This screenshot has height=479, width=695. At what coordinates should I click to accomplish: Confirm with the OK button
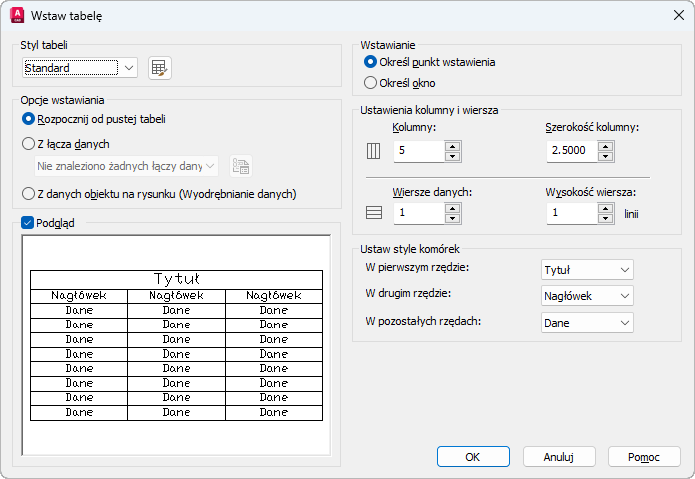pyautogui.click(x=473, y=456)
